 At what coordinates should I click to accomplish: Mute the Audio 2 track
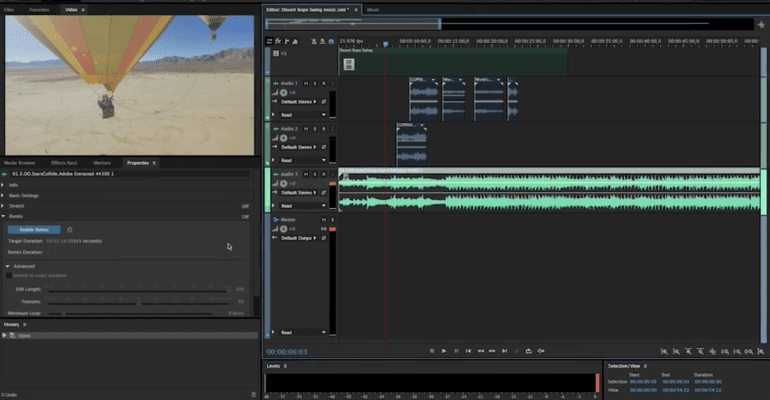pos(306,129)
